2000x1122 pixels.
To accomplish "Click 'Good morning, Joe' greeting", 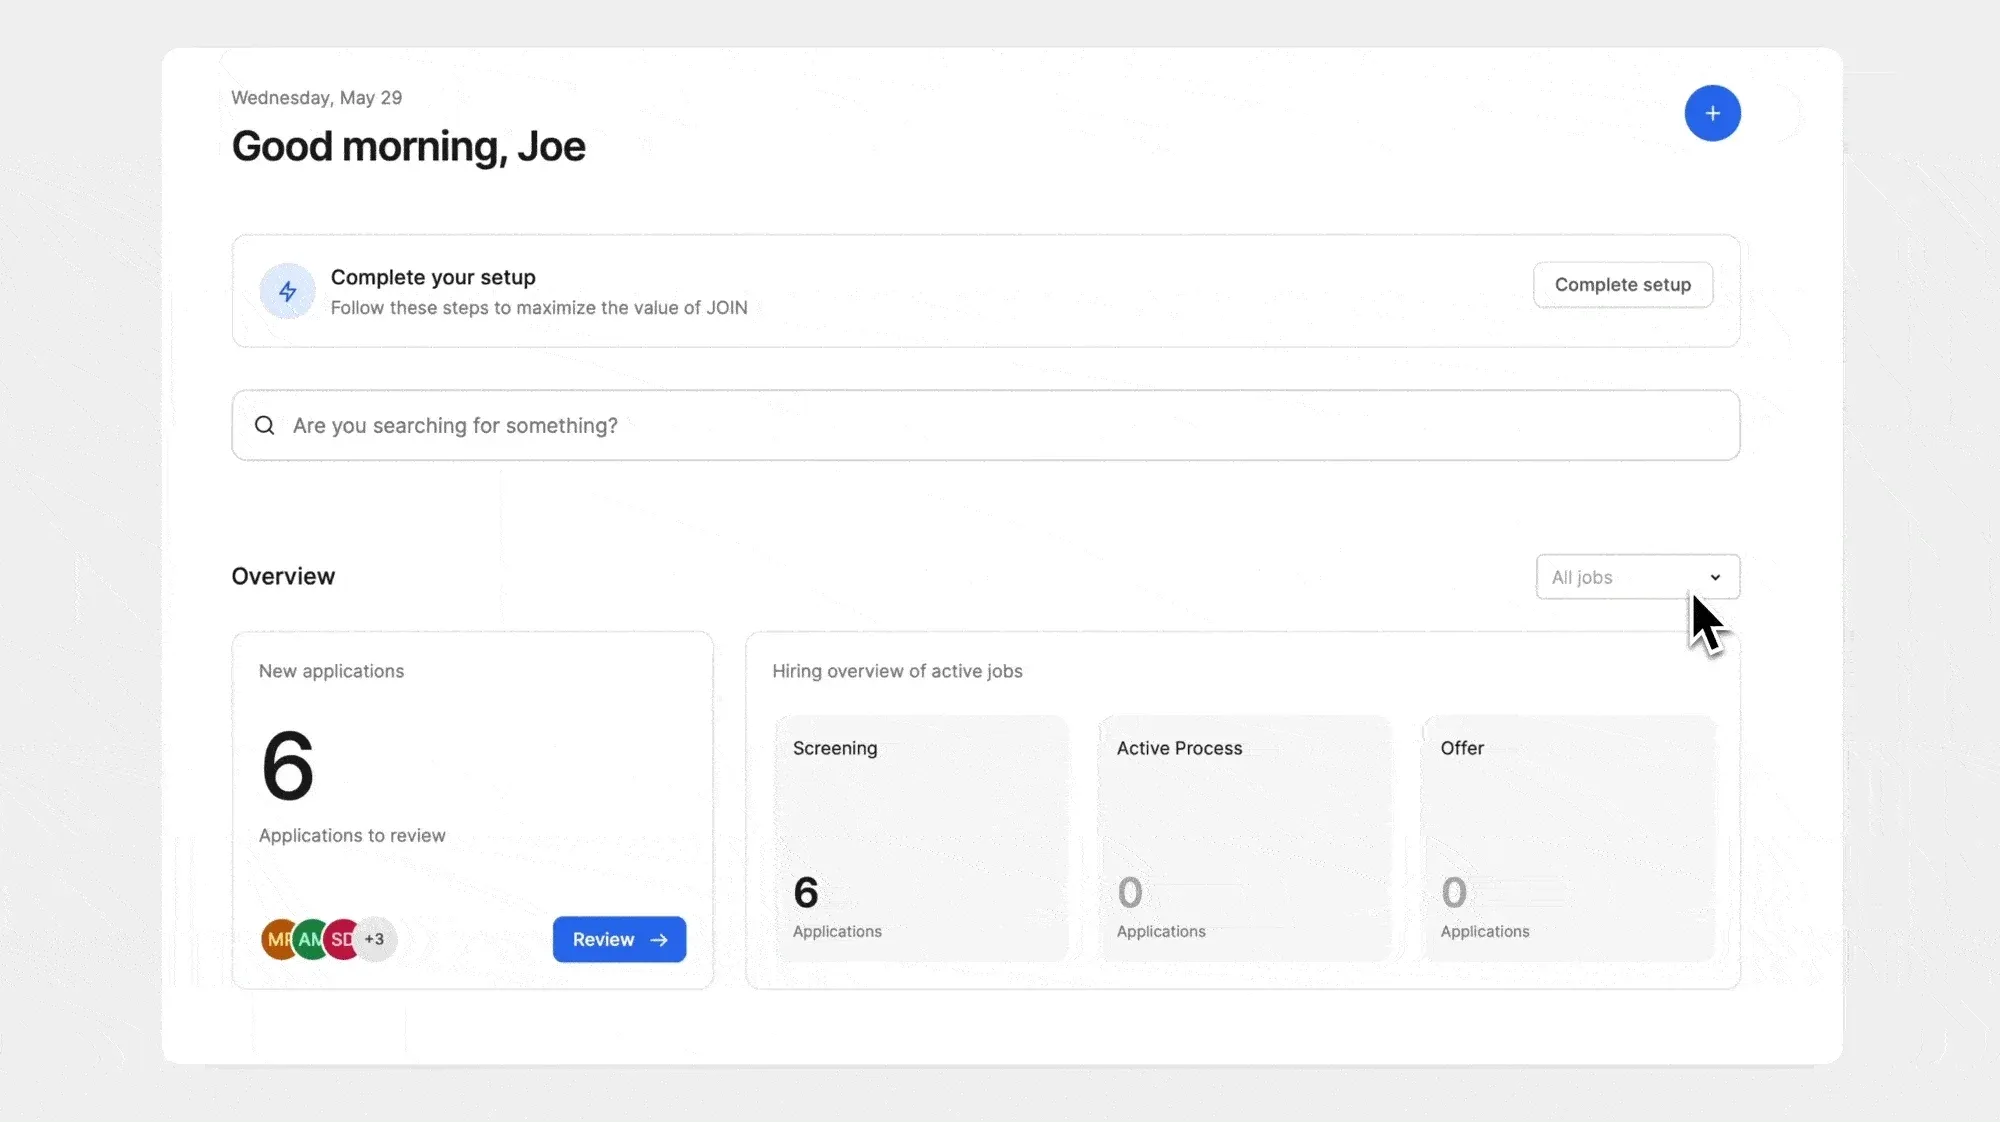I will (x=408, y=147).
